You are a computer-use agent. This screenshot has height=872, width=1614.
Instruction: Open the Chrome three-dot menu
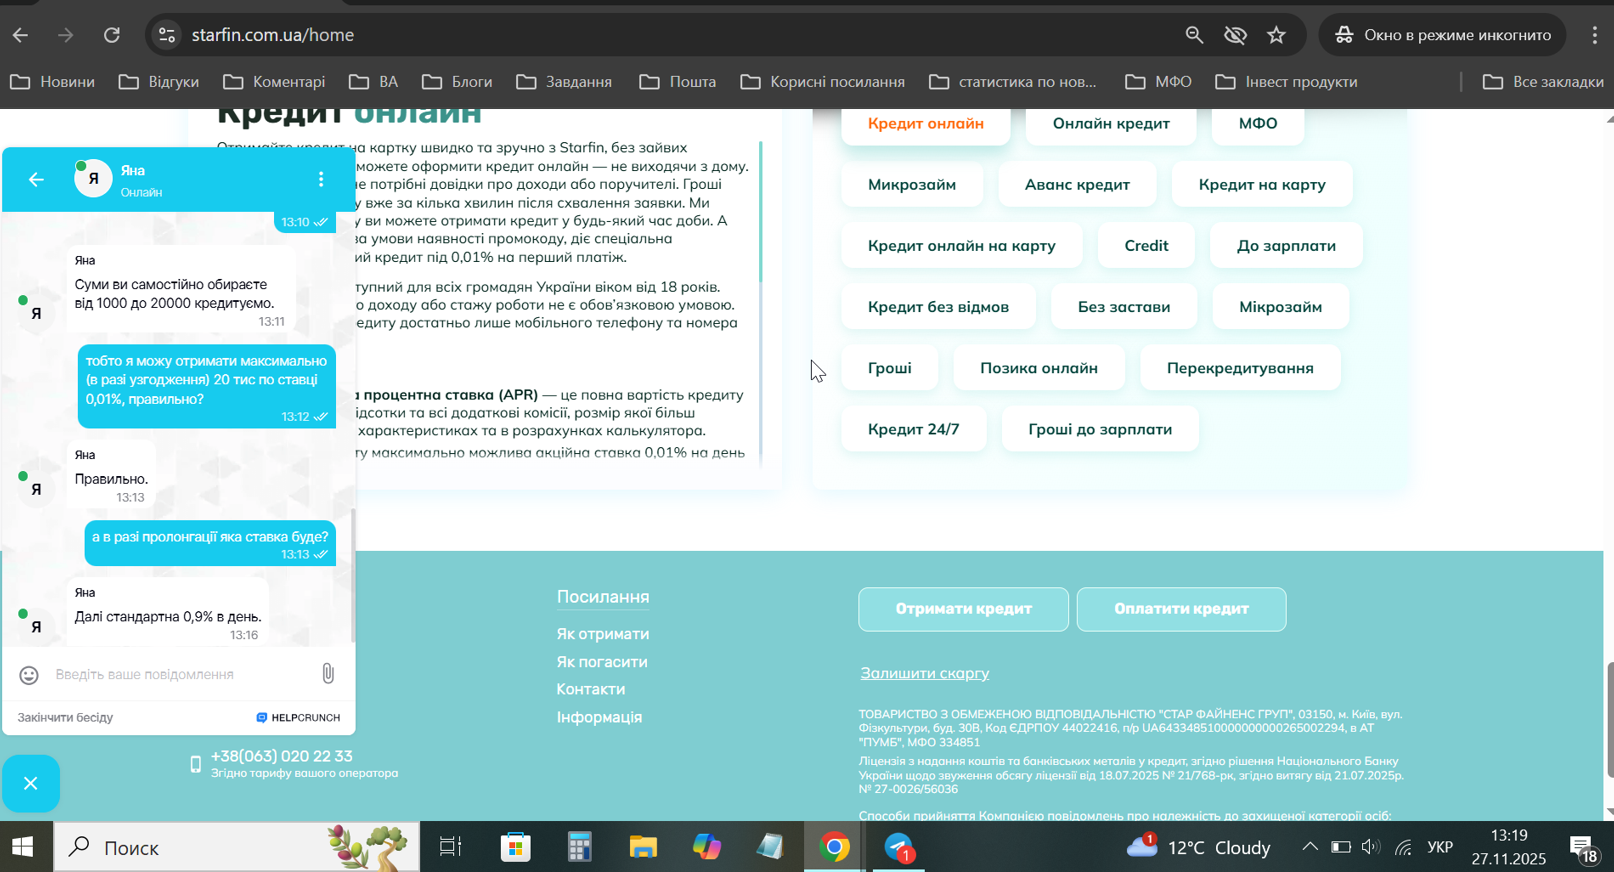pyautogui.click(x=1594, y=35)
